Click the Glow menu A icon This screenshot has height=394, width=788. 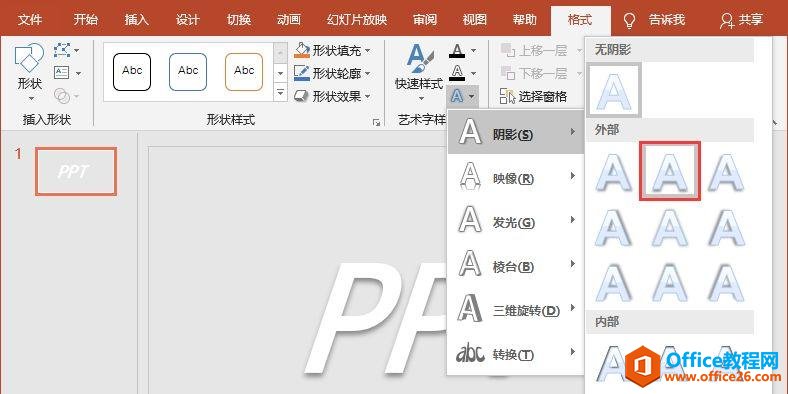coord(470,221)
